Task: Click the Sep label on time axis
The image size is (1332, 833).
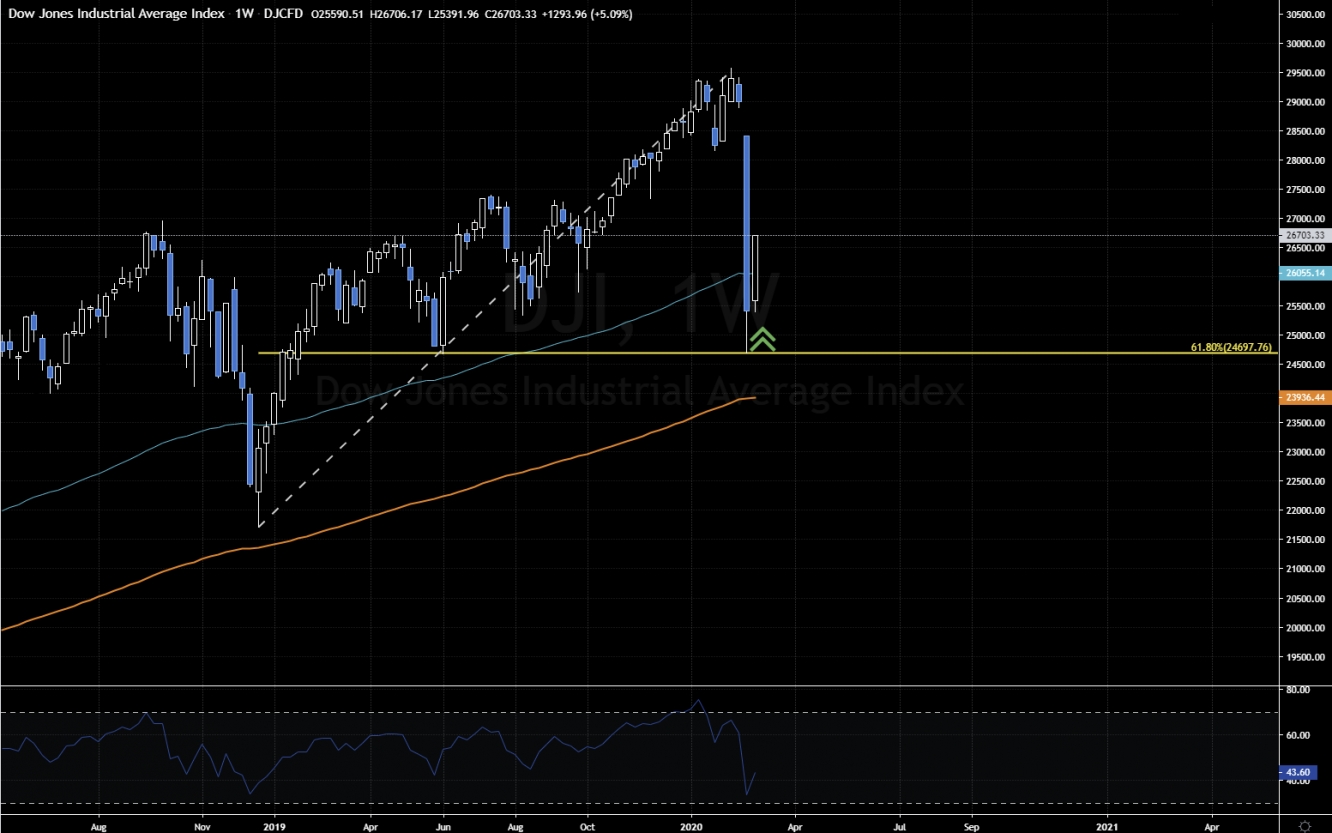Action: tap(971, 827)
